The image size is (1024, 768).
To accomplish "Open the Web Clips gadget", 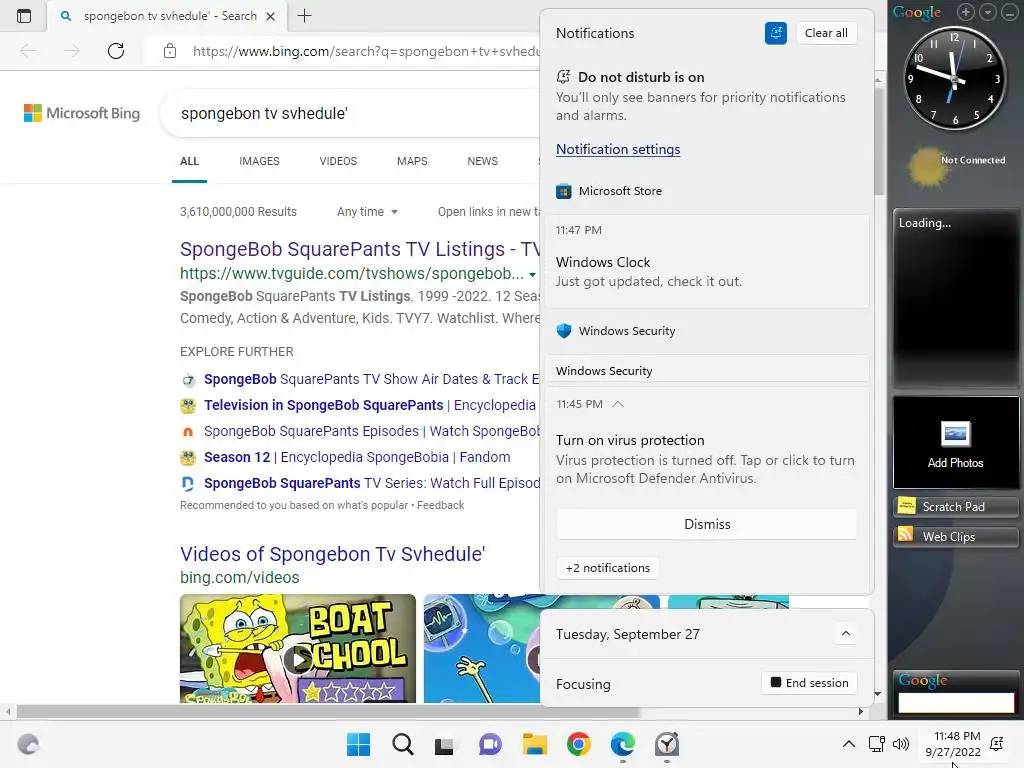I will [955, 536].
